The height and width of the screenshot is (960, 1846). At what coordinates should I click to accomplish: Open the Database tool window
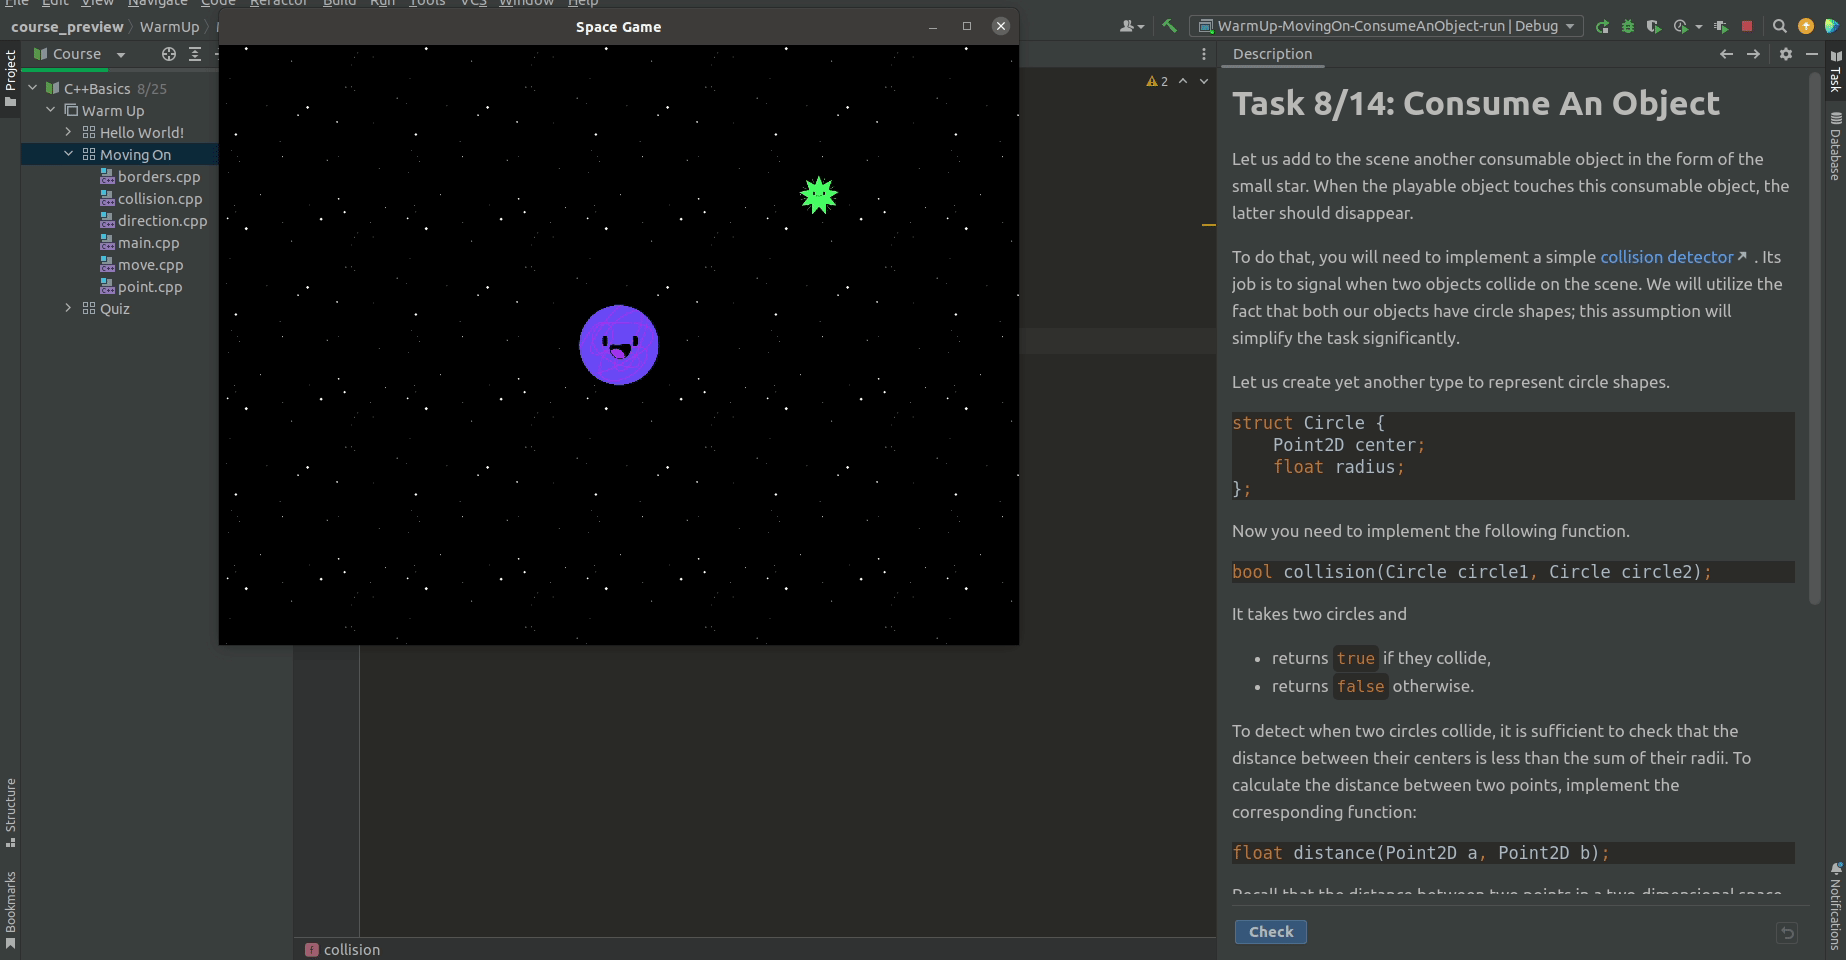(x=1834, y=146)
